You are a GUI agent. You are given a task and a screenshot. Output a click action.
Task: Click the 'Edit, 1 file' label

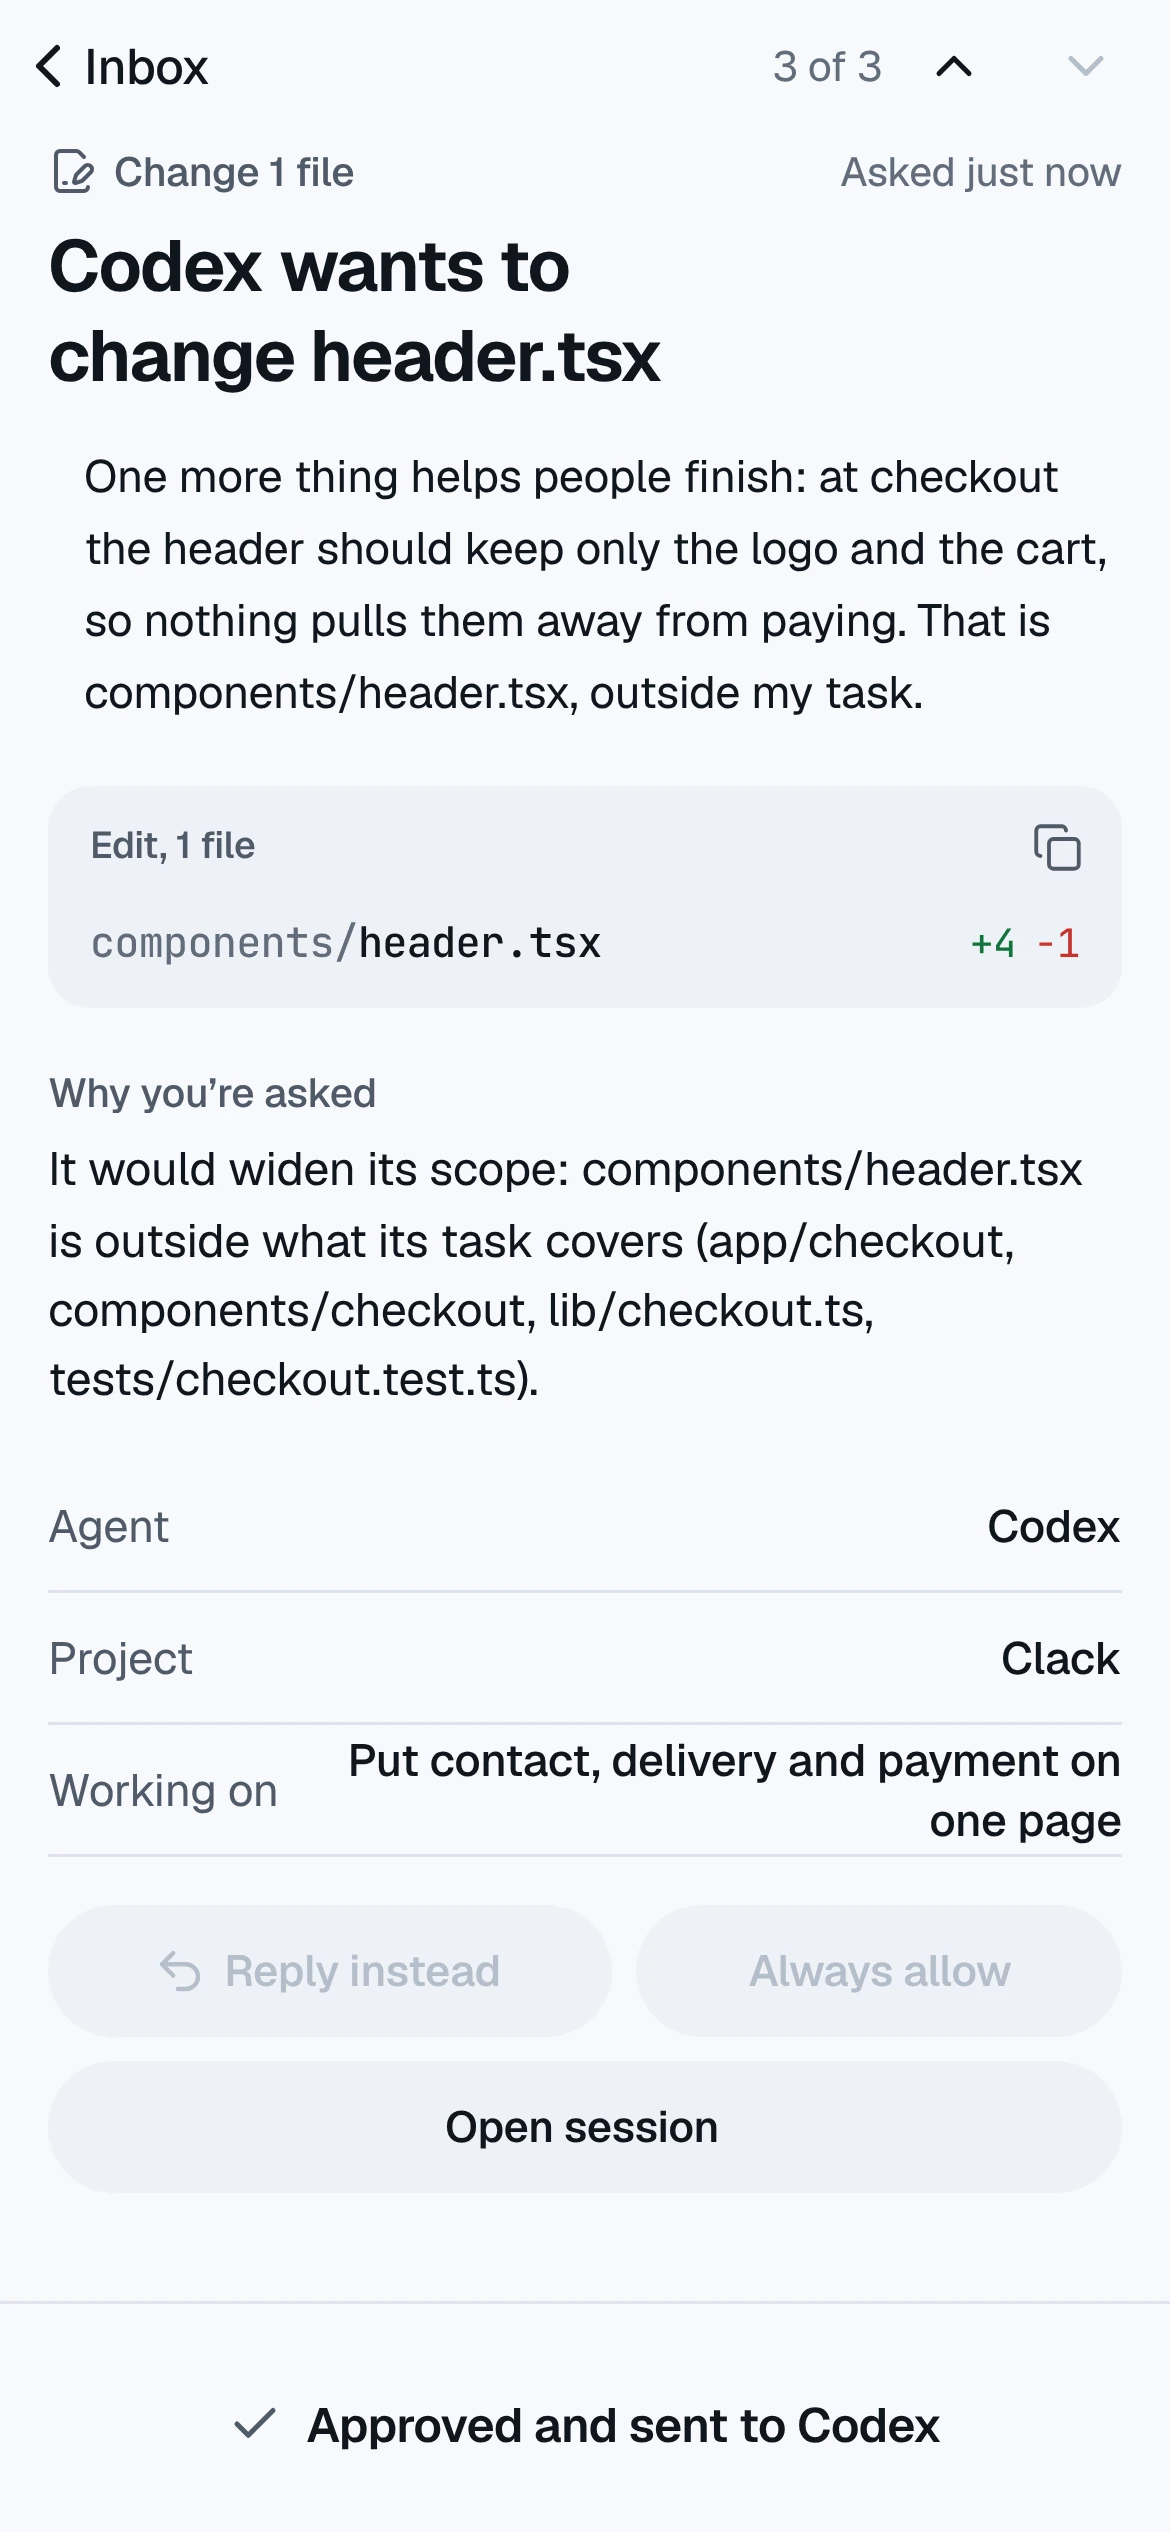173,846
